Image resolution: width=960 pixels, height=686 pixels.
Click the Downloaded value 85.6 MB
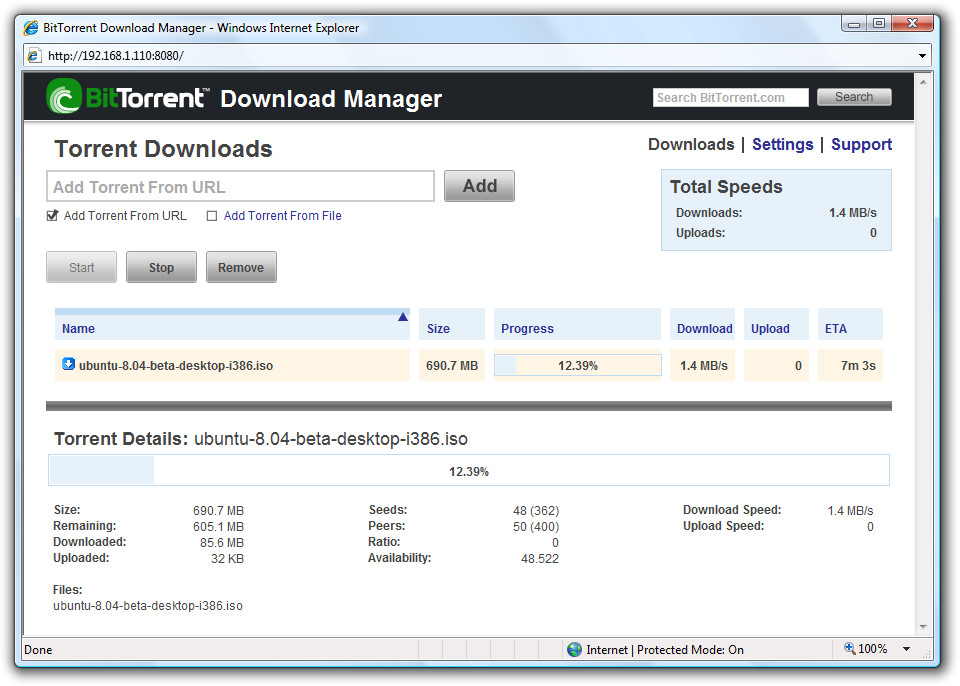tap(222, 542)
